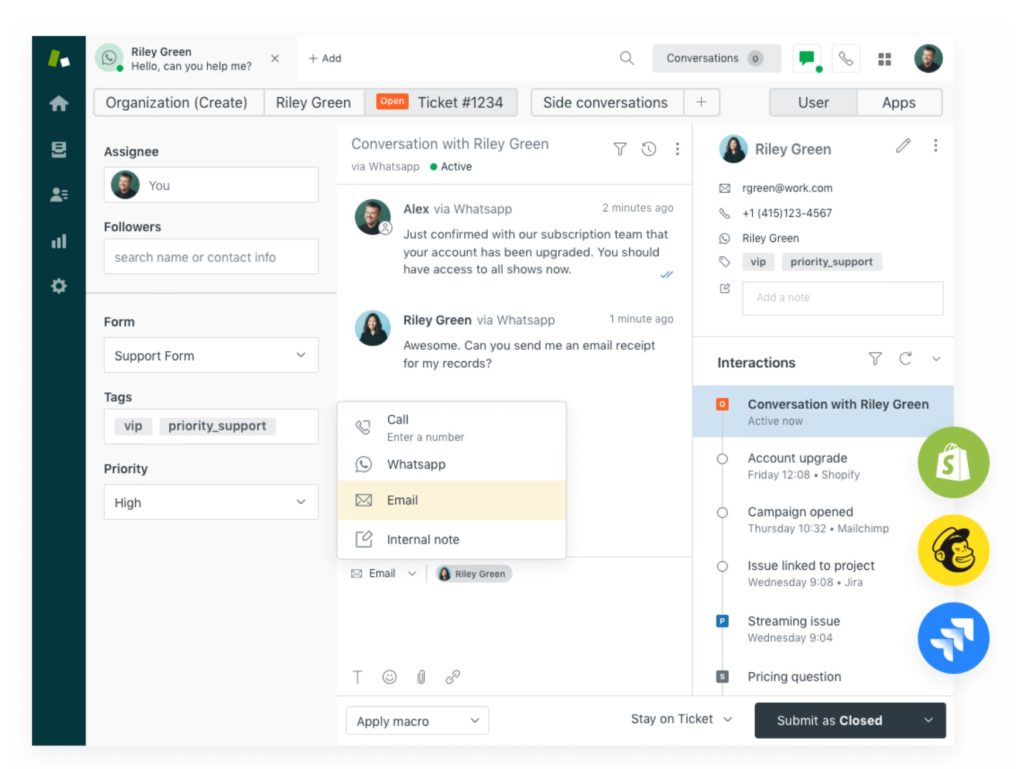
Task: Open the Reporting bar-chart icon
Action: point(57,240)
